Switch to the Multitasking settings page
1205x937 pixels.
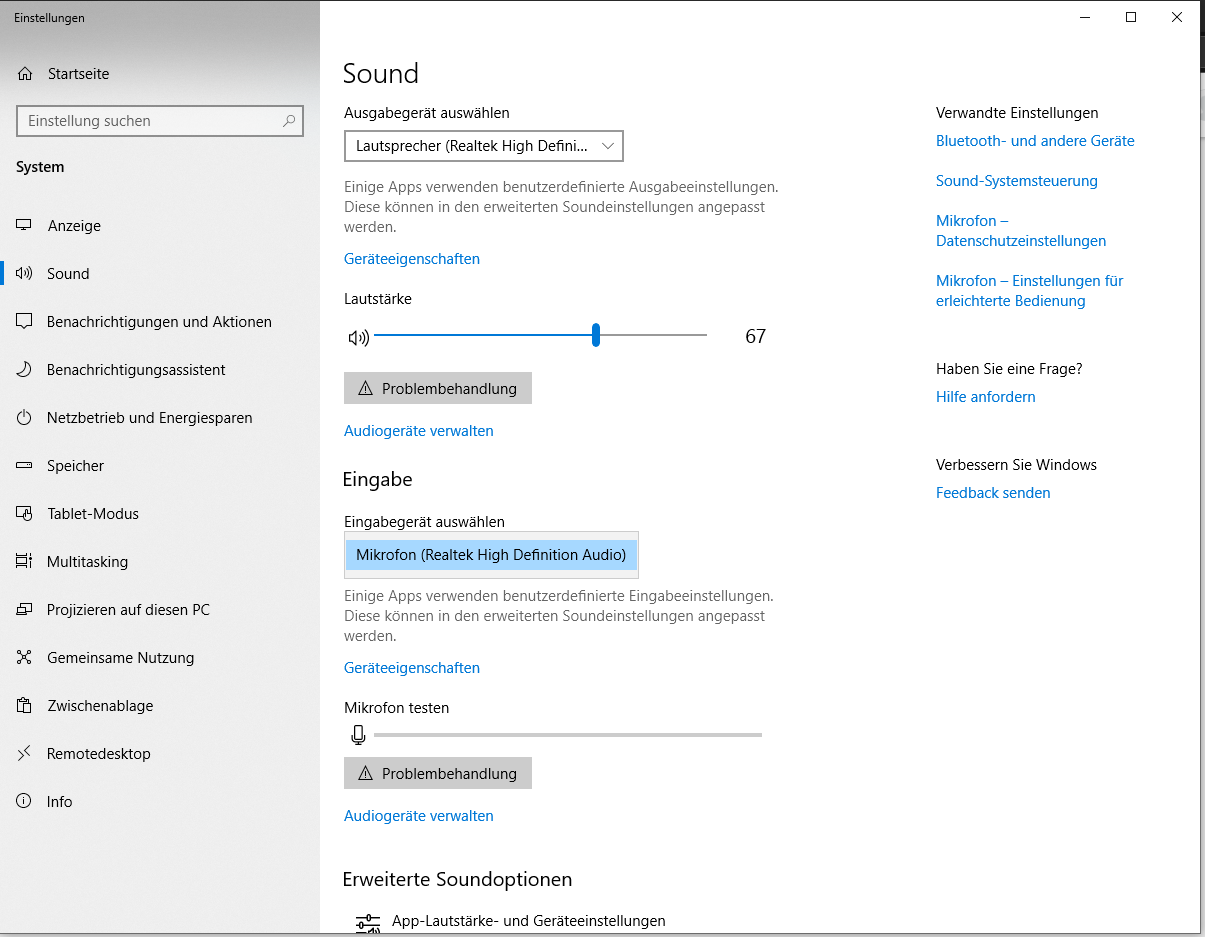click(87, 562)
